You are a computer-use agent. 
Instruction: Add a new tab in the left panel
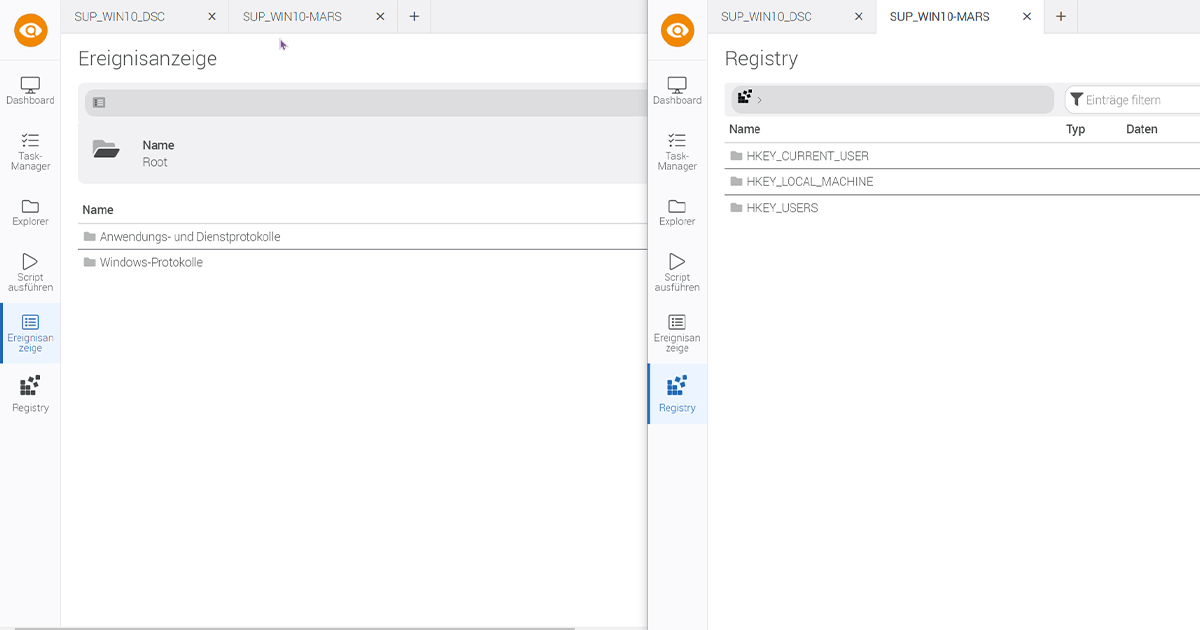point(414,17)
